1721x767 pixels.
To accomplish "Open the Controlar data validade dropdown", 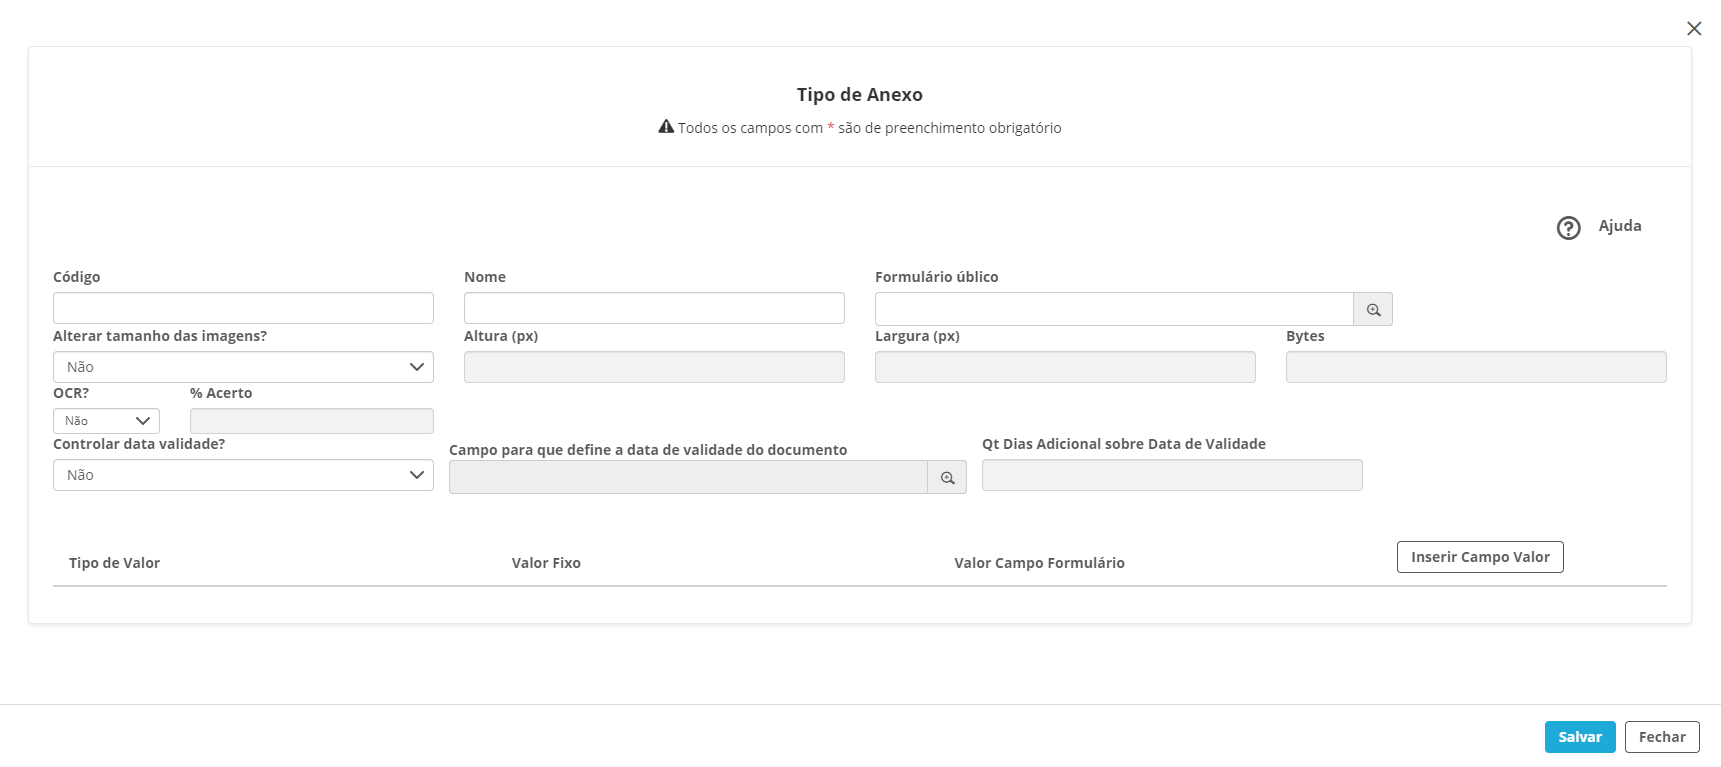I will [243, 475].
